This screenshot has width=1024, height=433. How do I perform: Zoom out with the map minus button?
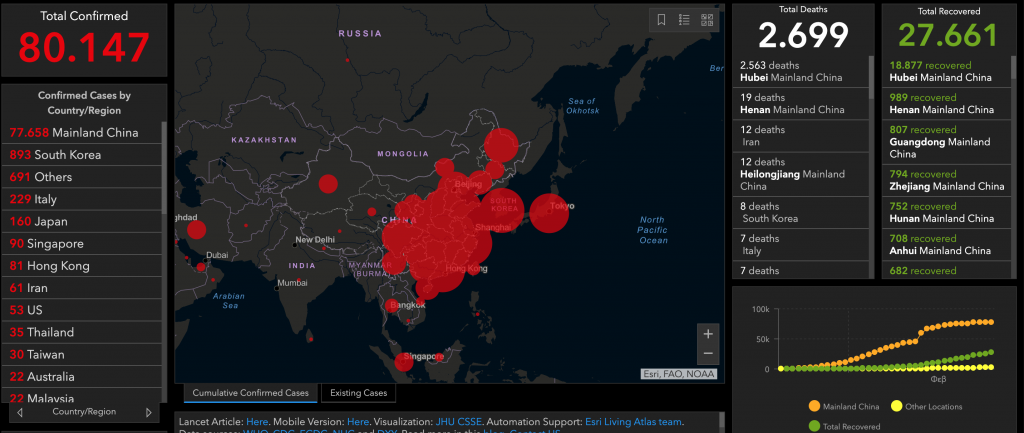(x=708, y=353)
